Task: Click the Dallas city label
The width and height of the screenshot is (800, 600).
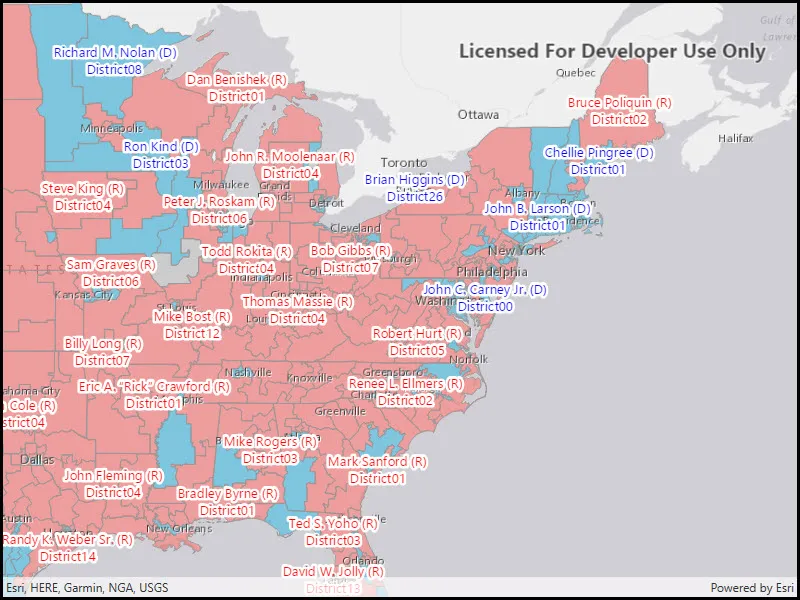Action: [37, 460]
